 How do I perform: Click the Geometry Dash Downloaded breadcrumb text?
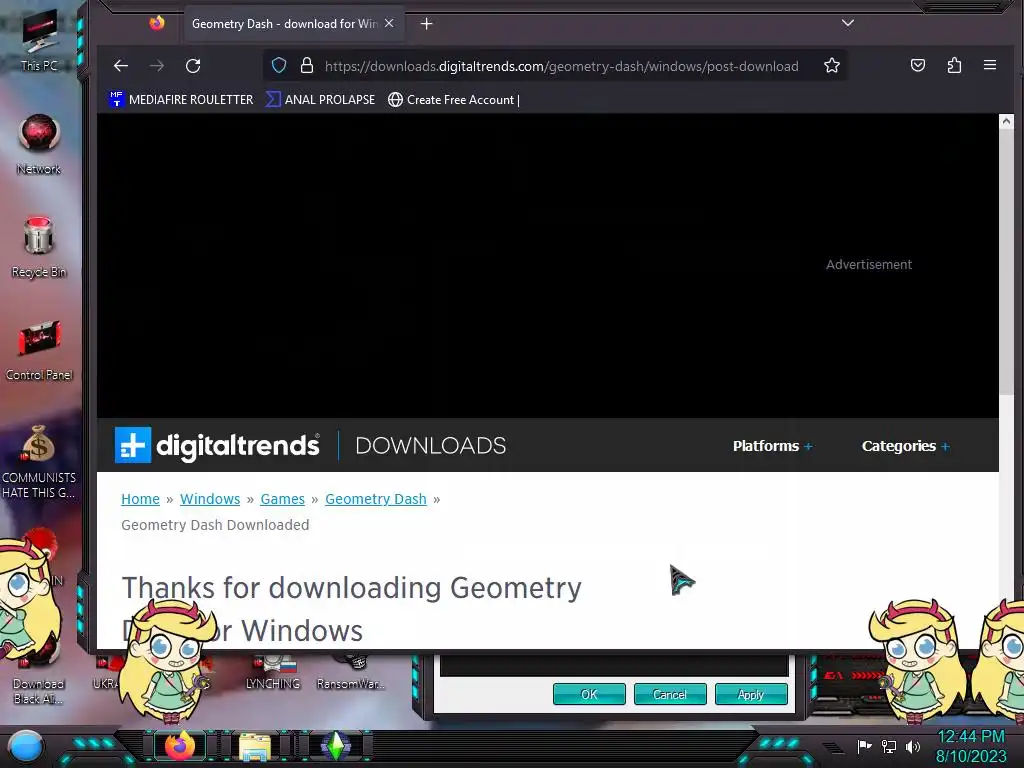pyautogui.click(x=215, y=525)
